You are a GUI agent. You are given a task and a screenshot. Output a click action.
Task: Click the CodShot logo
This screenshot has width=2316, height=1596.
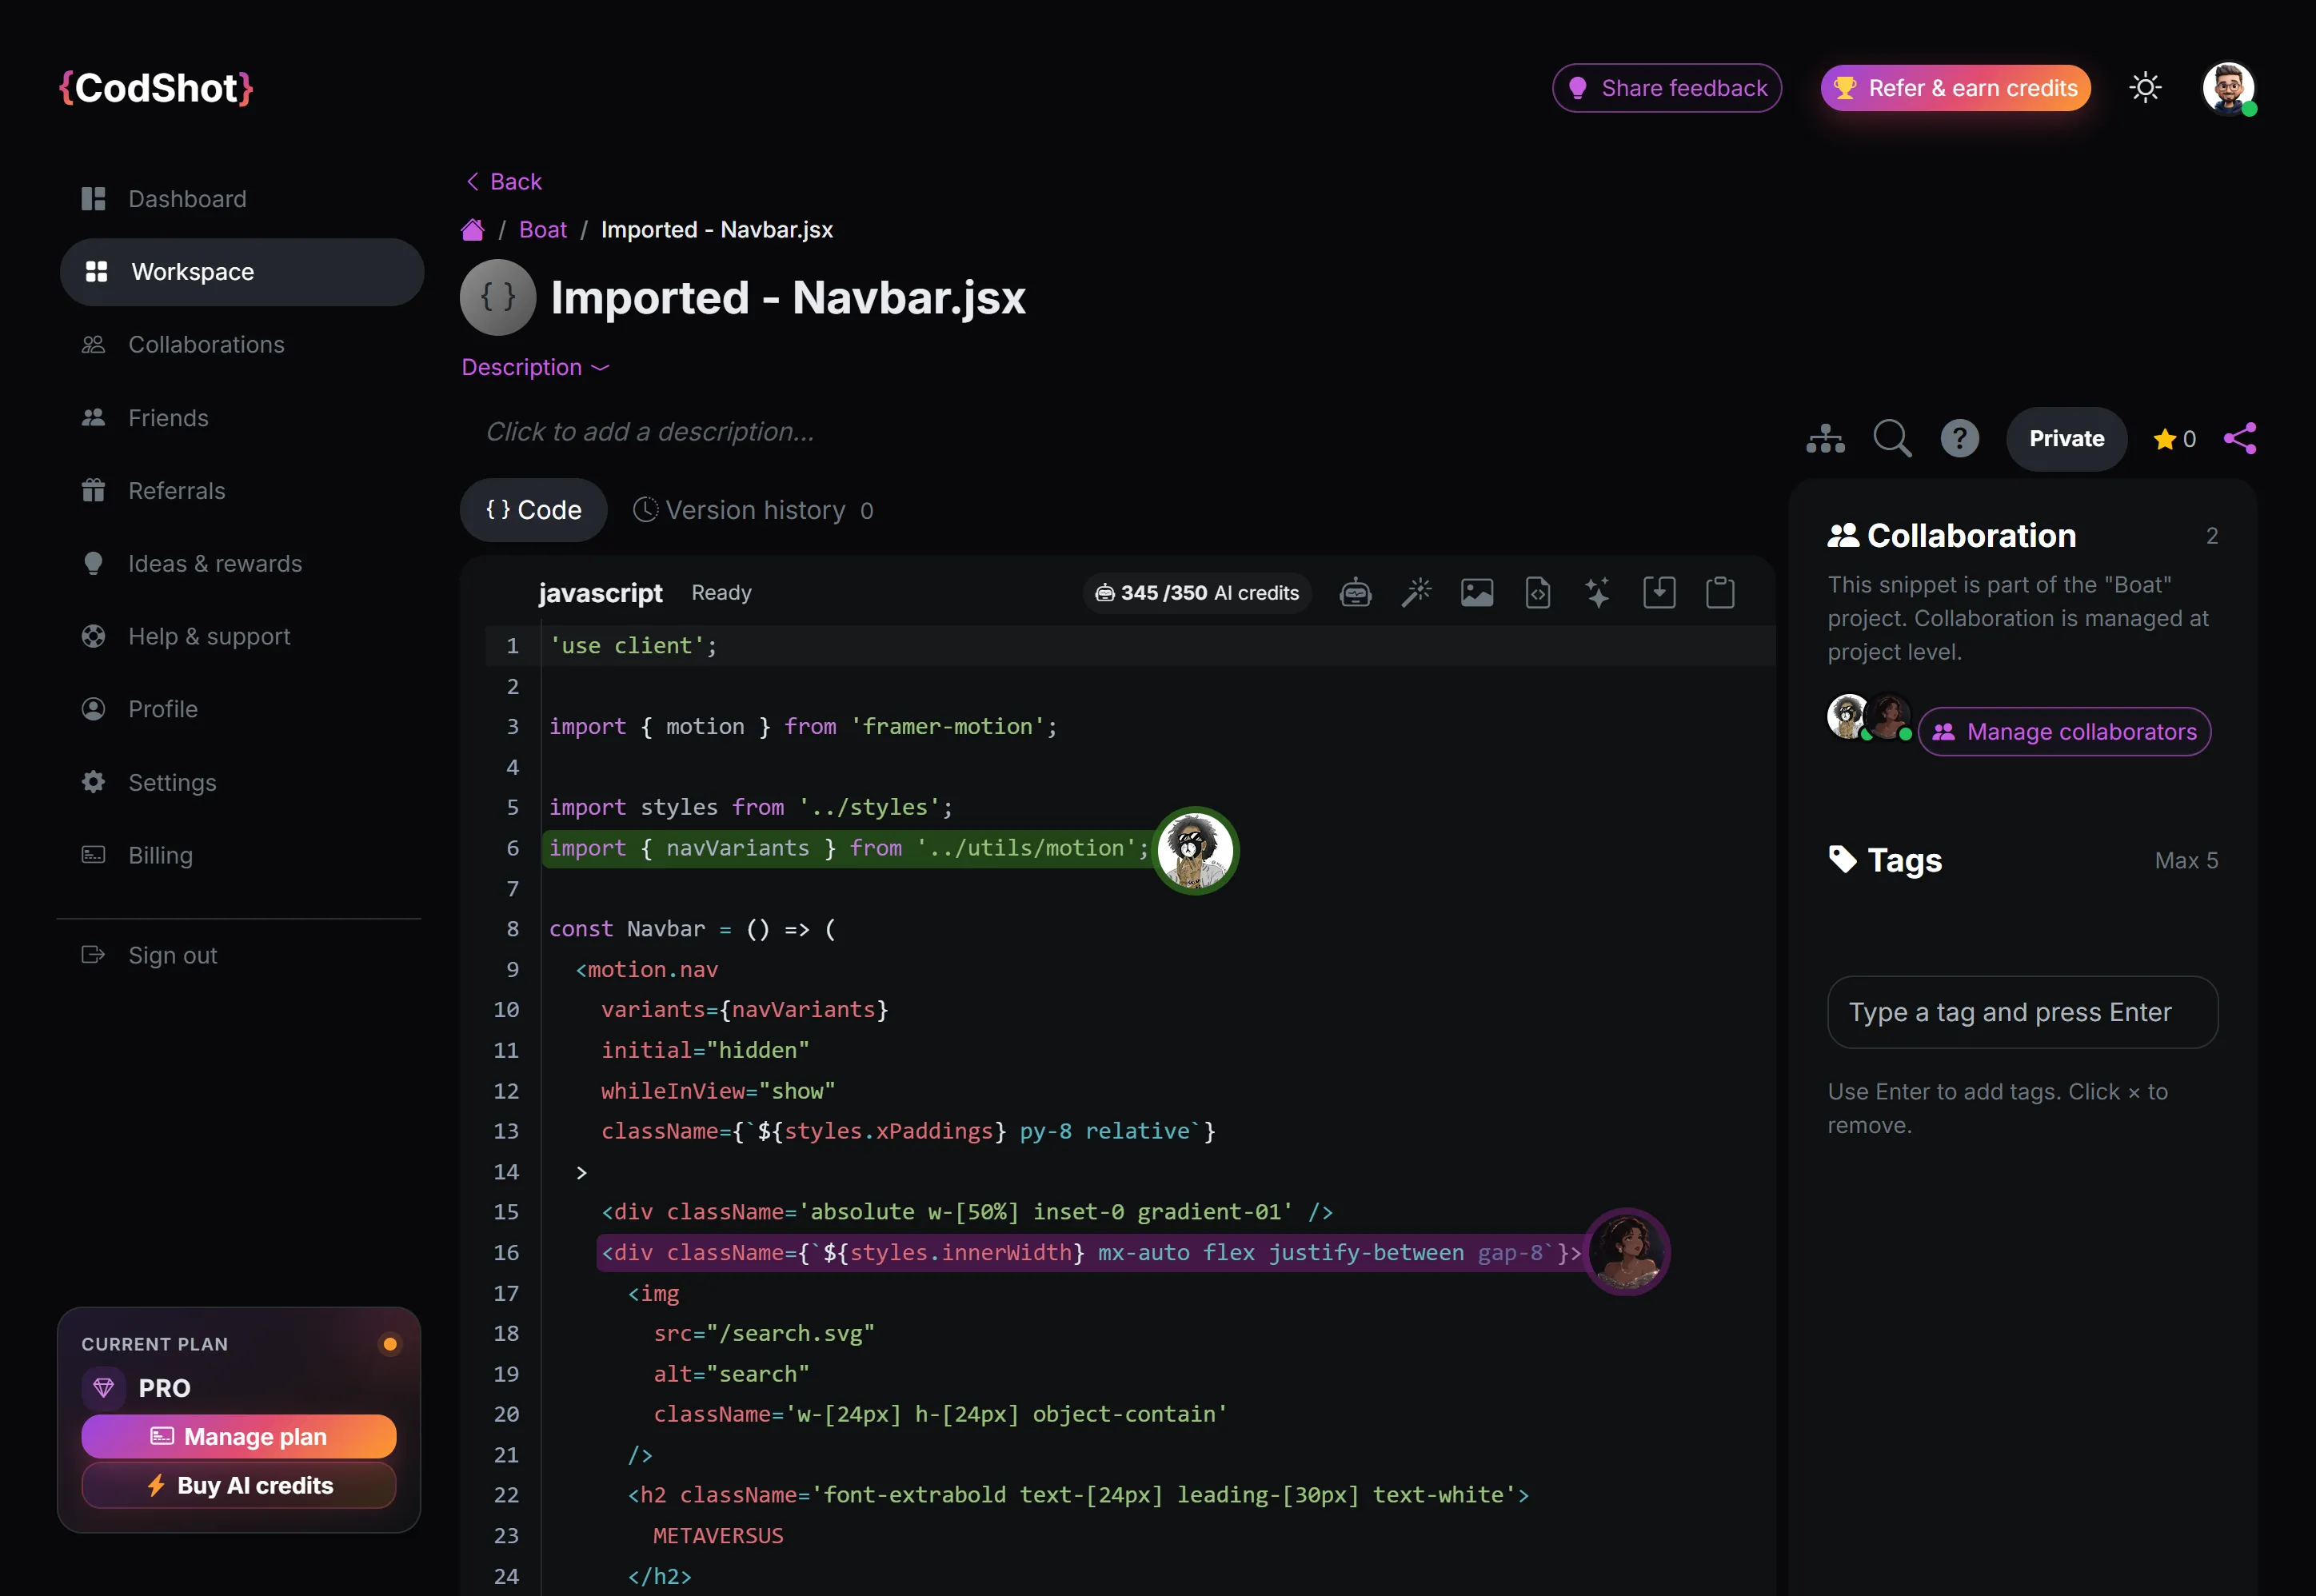pyautogui.click(x=156, y=89)
